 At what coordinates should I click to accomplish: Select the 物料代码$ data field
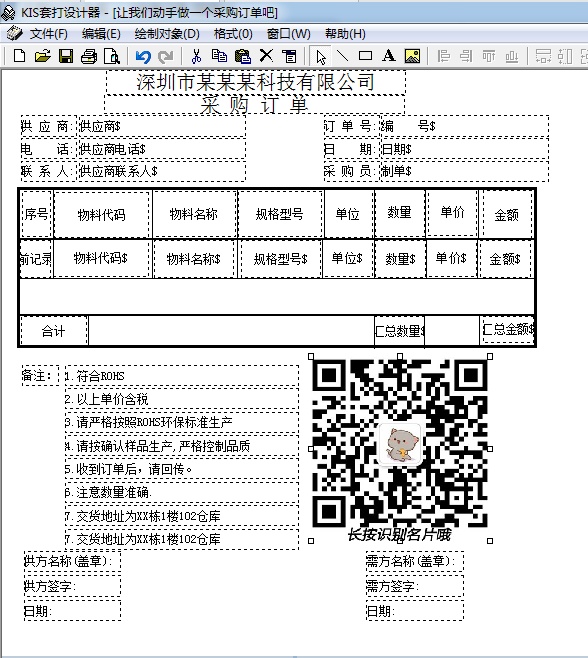pyautogui.click(x=101, y=258)
